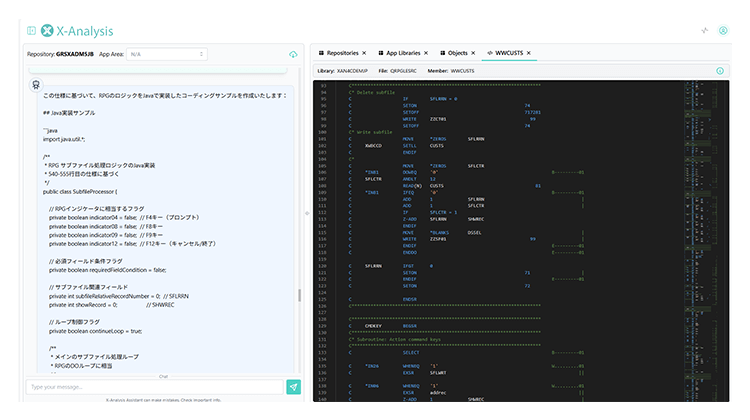Click the X-Analysis logo icon
Image resolution: width=750 pixels, height=420 pixels.
click(x=47, y=31)
